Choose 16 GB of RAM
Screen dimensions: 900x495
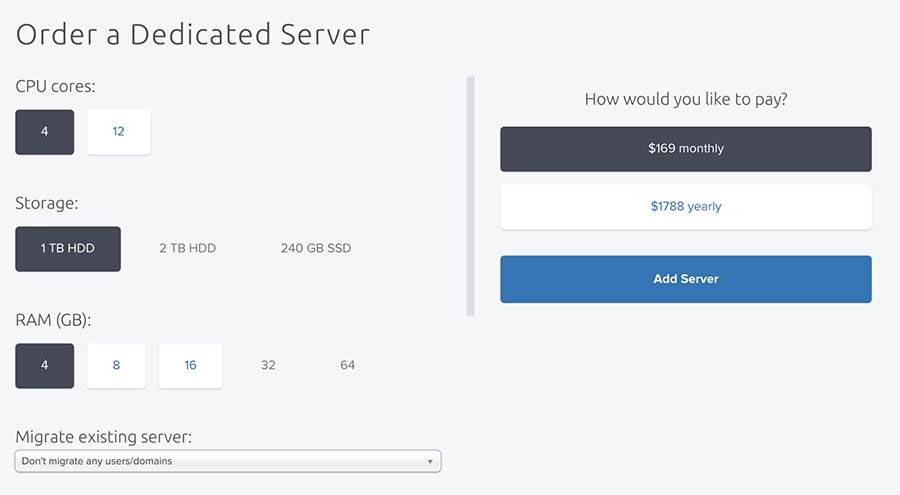click(190, 366)
